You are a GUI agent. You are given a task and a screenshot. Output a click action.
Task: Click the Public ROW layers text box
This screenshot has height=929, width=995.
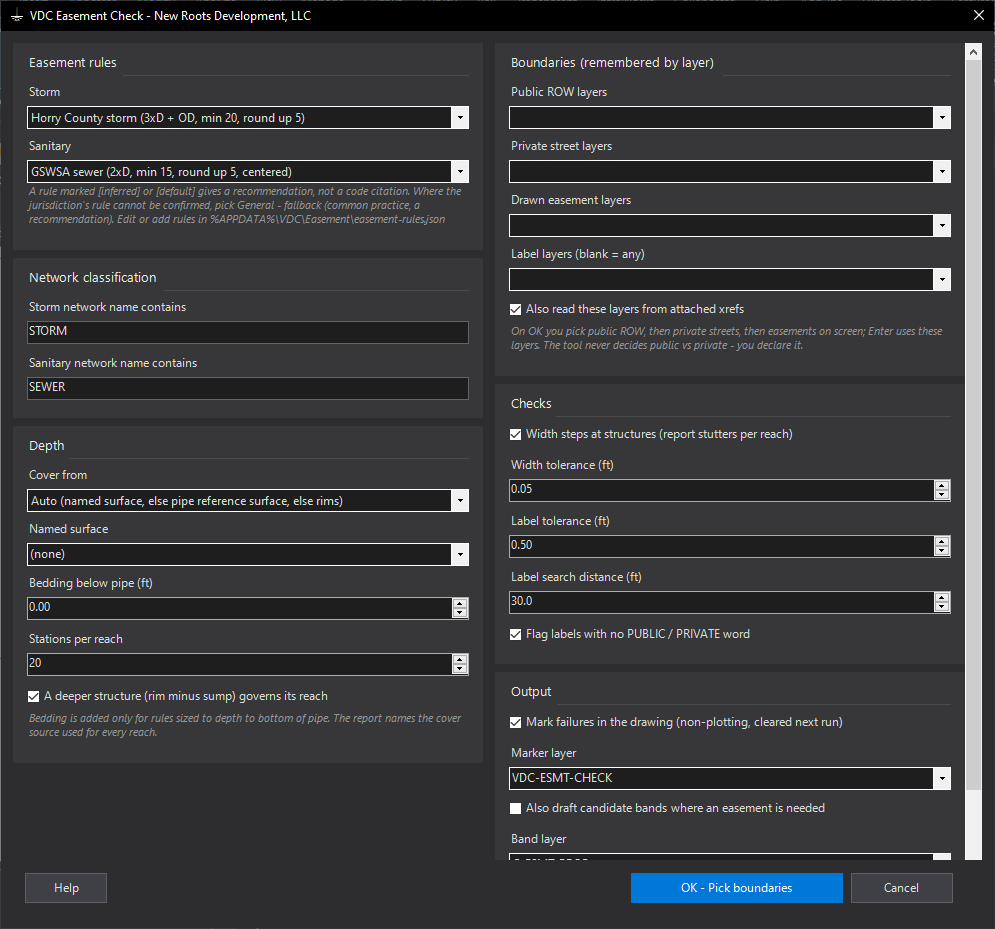tap(721, 118)
